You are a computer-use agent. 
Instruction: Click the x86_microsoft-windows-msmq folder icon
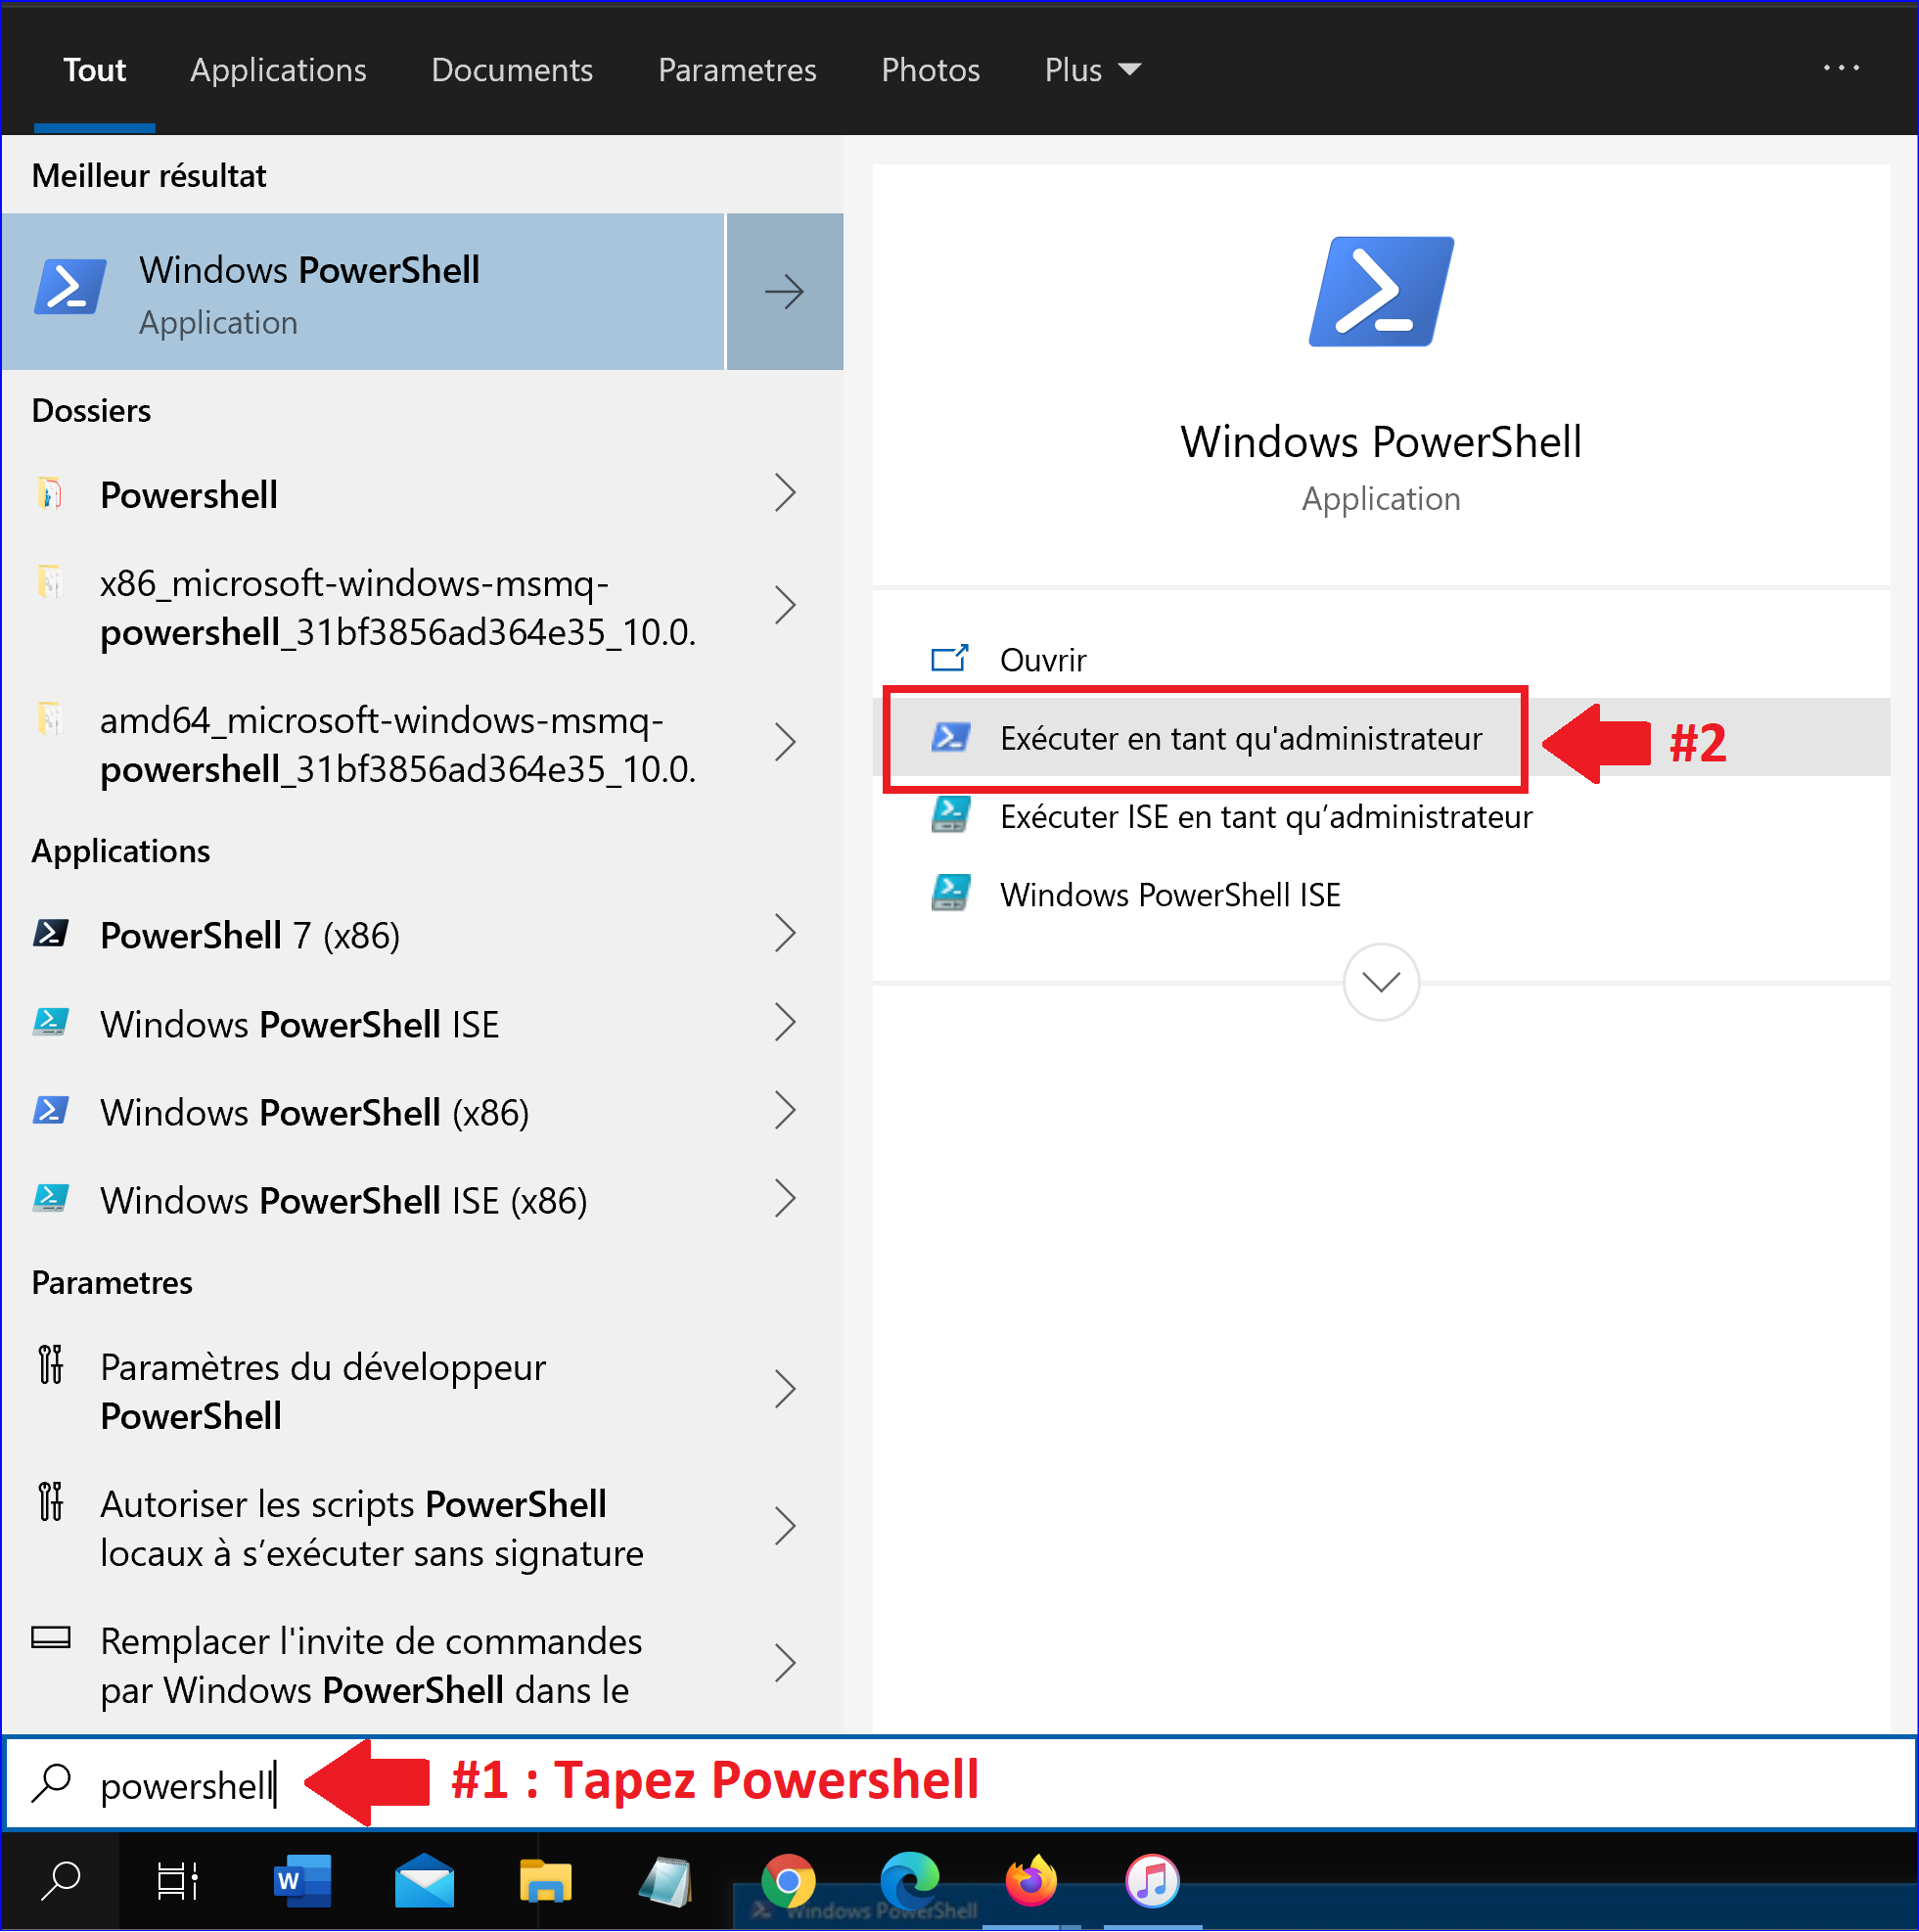coord(50,581)
